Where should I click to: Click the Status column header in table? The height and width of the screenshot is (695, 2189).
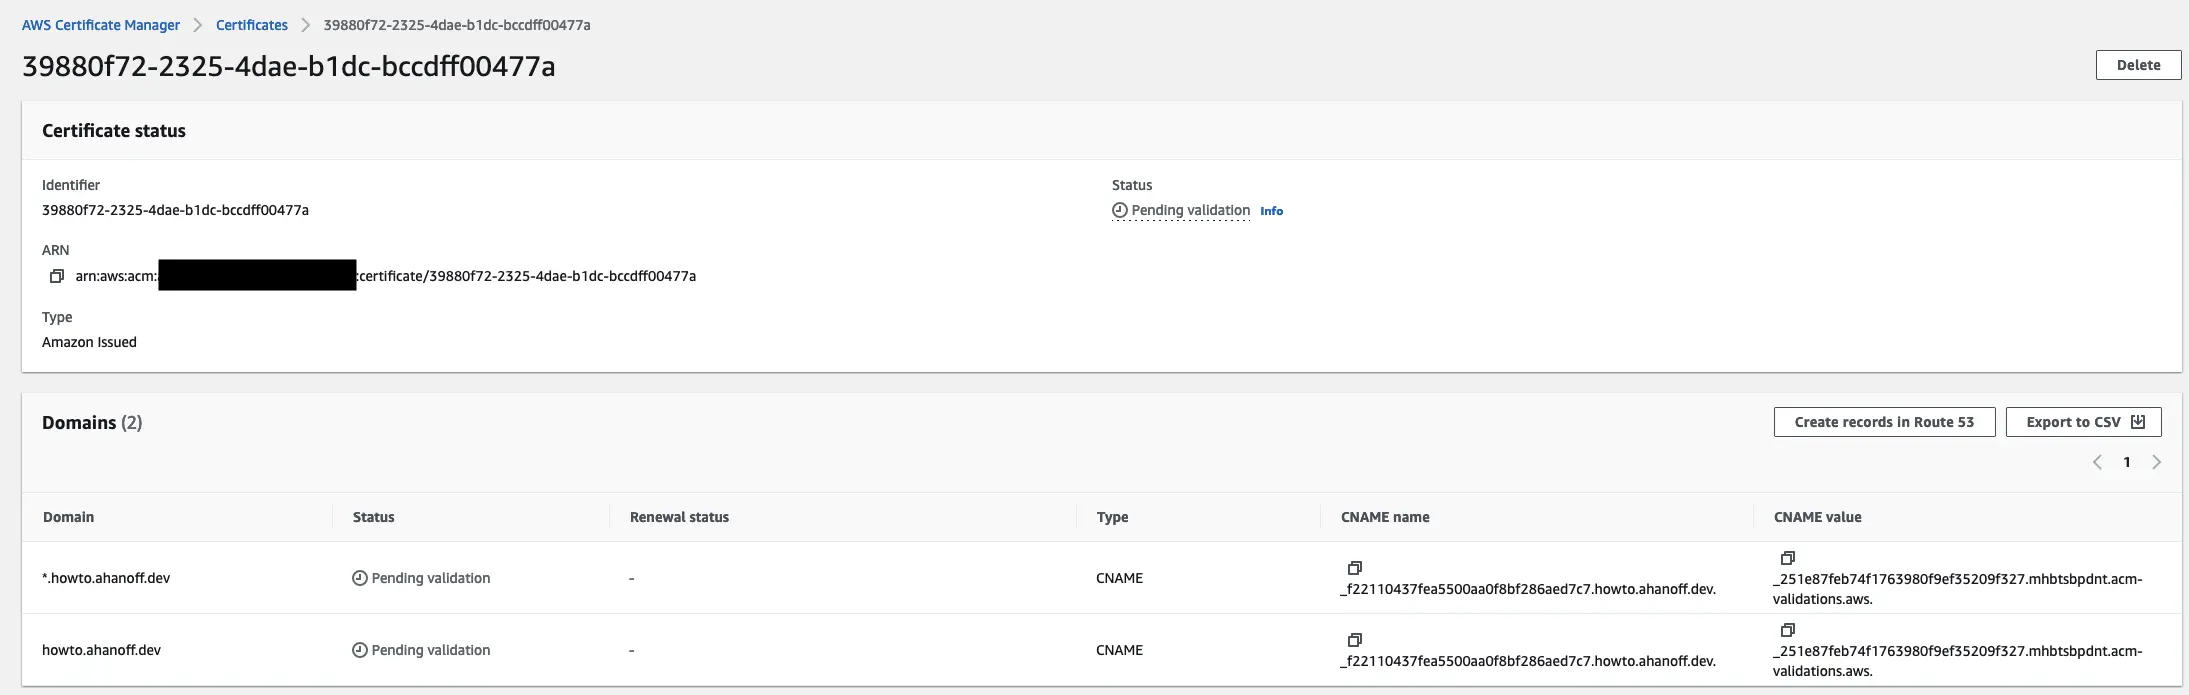pos(374,517)
